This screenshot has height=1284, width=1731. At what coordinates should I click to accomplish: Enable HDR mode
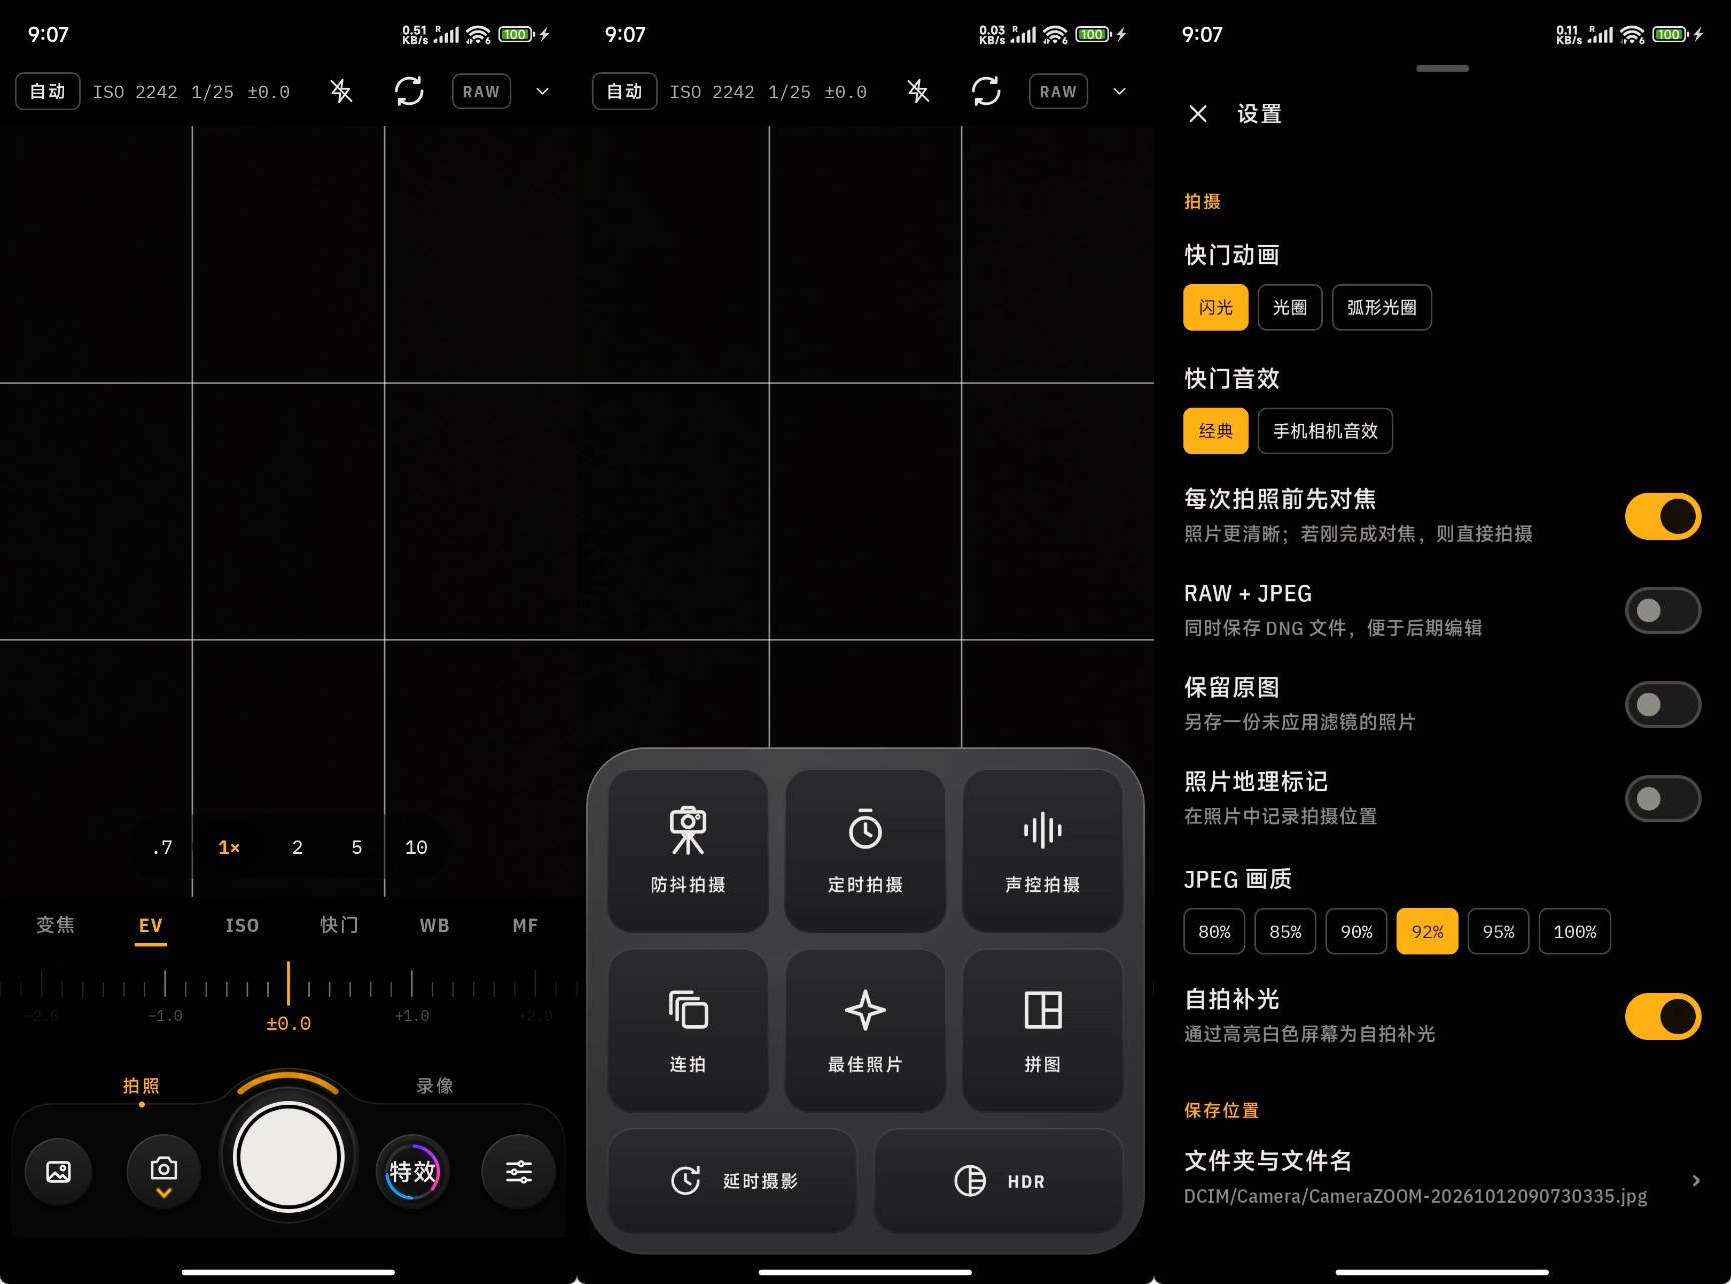pos(998,1181)
